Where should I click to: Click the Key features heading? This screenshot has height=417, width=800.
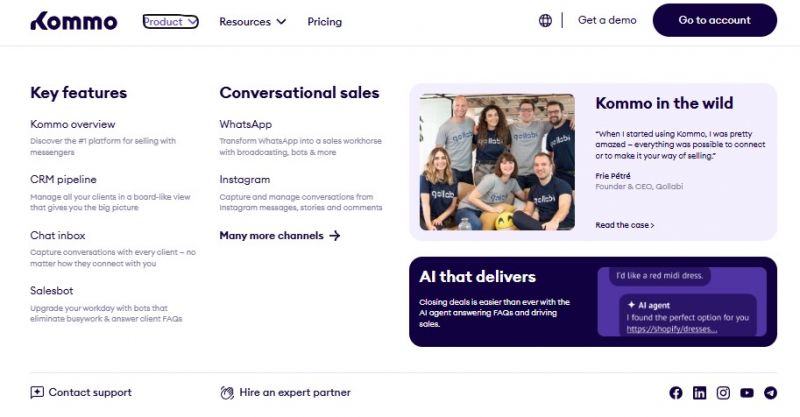[x=79, y=93]
